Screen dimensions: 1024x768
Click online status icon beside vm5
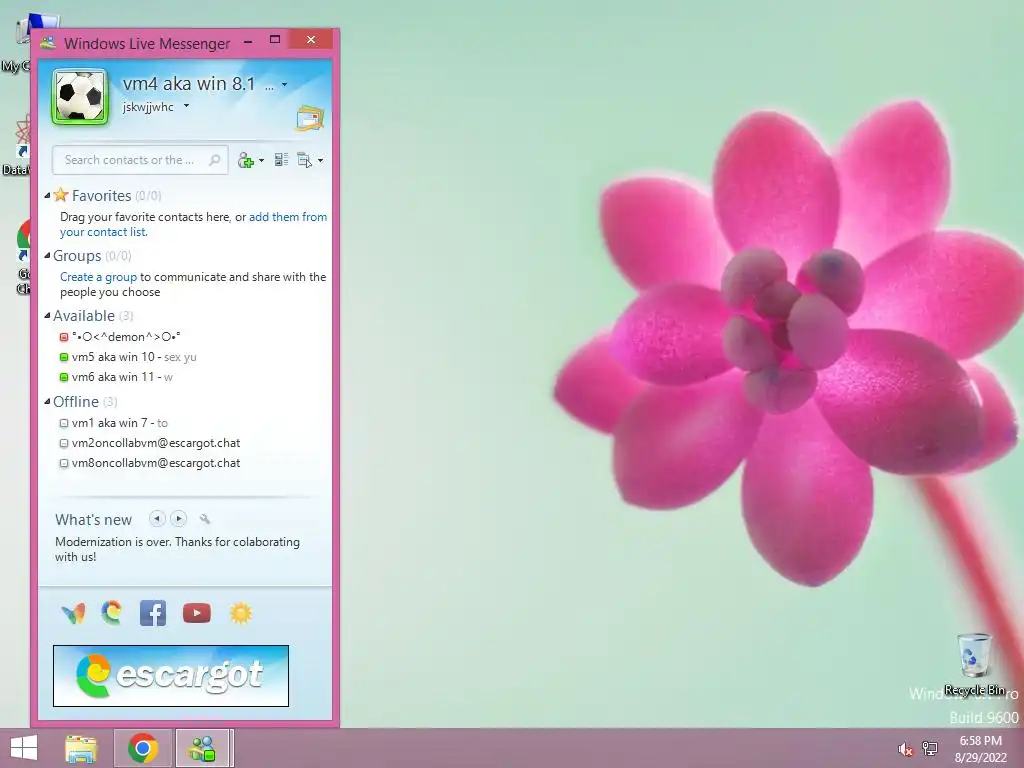(x=64, y=357)
